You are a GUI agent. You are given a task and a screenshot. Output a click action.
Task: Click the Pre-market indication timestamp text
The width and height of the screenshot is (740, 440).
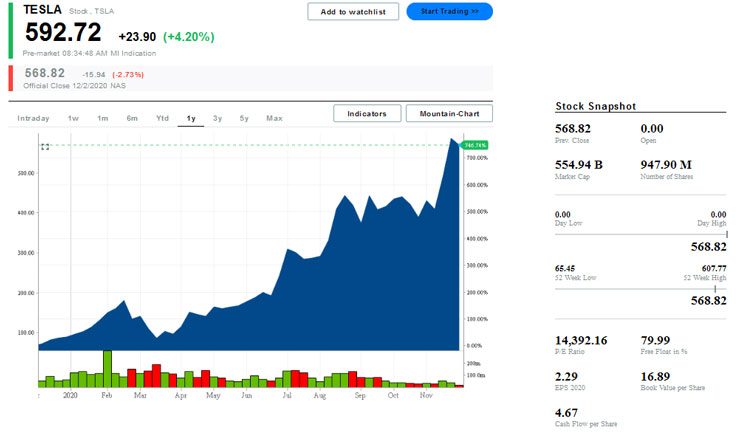[89, 53]
